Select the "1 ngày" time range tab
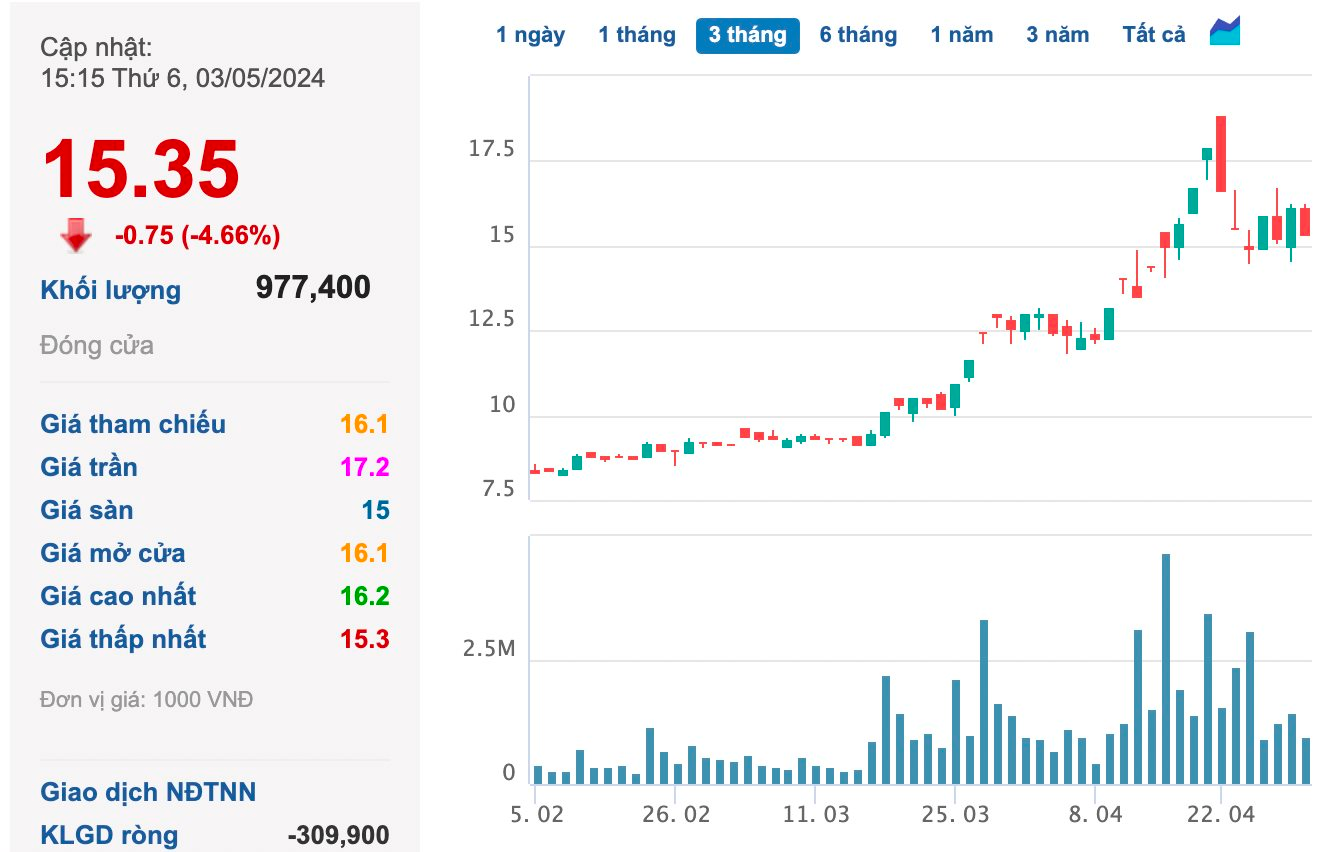Screen dimensions: 1326x852 click(x=531, y=34)
